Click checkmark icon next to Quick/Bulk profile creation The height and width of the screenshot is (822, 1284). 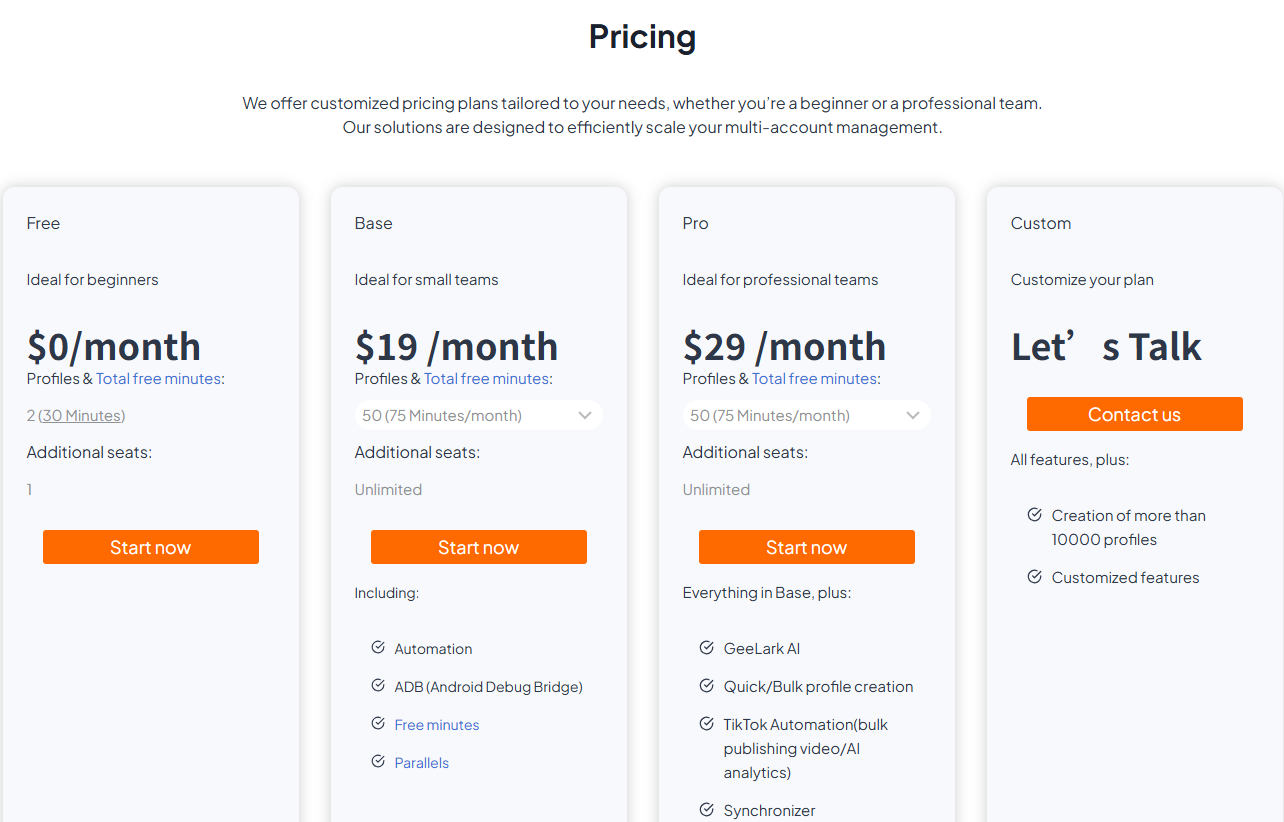tap(707, 685)
